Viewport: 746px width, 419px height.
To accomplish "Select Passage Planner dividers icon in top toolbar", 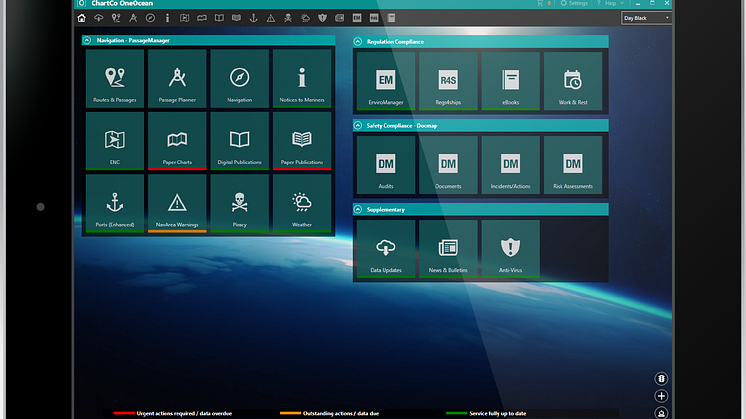I will click(x=133, y=18).
